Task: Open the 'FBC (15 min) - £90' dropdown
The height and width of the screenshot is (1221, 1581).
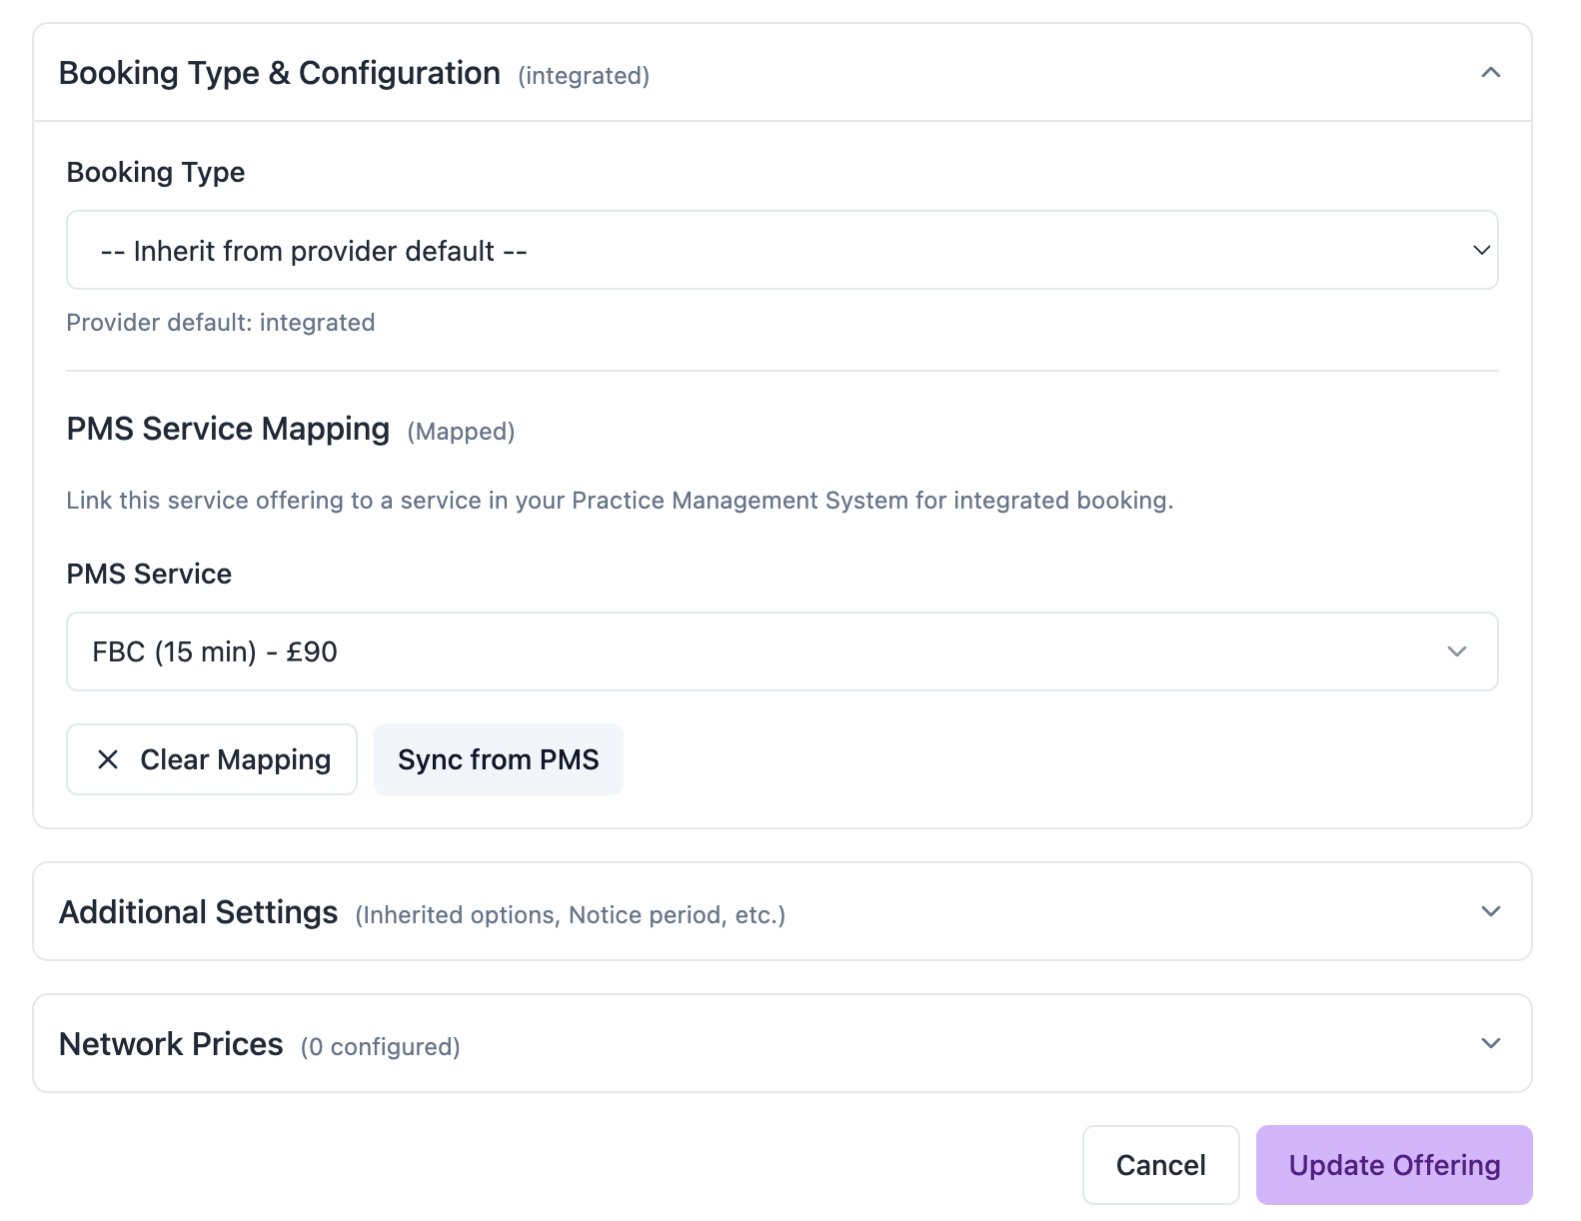Action: [780, 652]
